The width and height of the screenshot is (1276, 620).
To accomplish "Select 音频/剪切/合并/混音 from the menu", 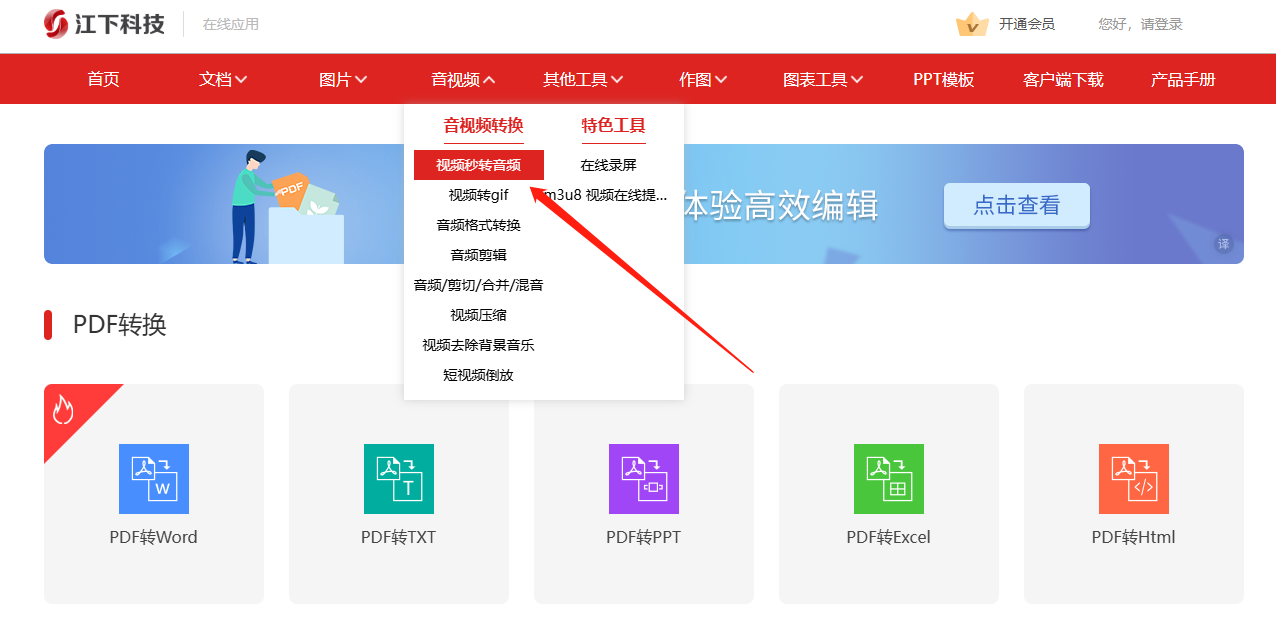I will 479,285.
